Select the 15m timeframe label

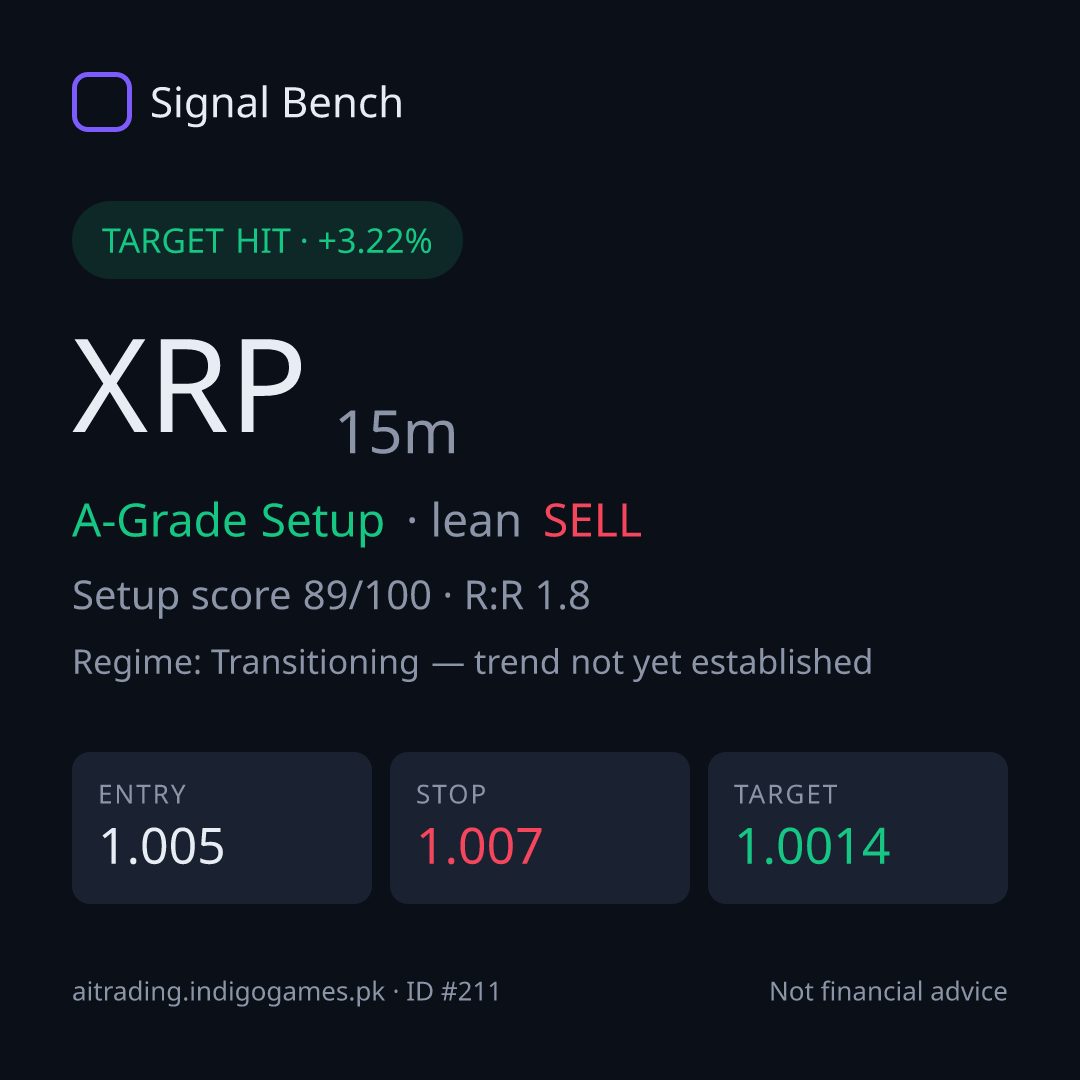tap(396, 432)
